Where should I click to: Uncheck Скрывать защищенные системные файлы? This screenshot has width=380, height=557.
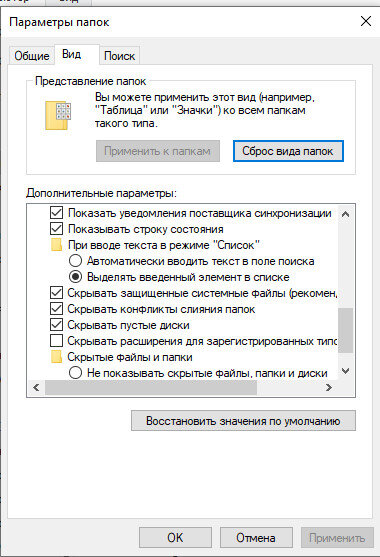pyautogui.click(x=56, y=293)
